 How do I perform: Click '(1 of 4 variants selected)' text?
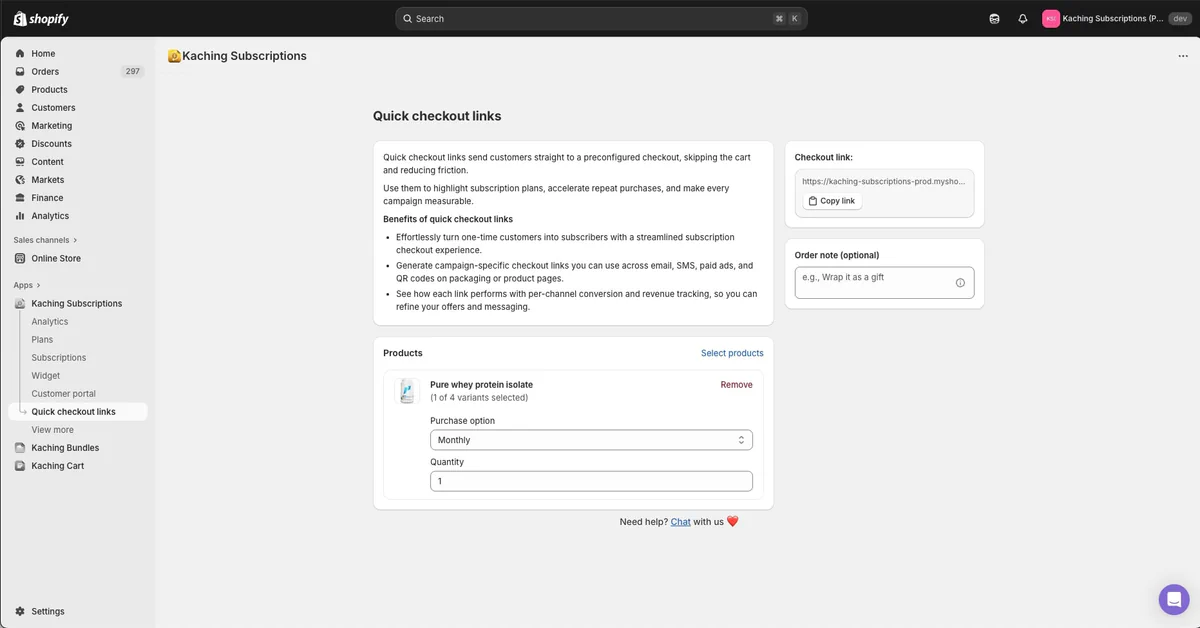479,398
